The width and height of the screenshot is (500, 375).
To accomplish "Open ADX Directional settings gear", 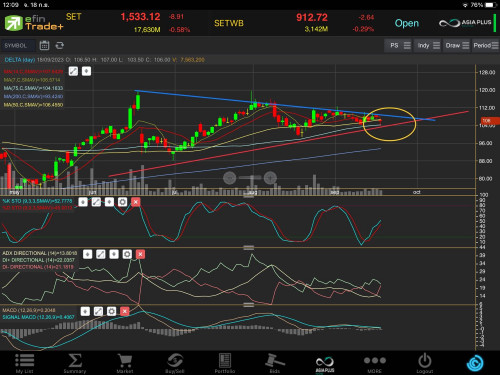I will [x=127, y=254].
